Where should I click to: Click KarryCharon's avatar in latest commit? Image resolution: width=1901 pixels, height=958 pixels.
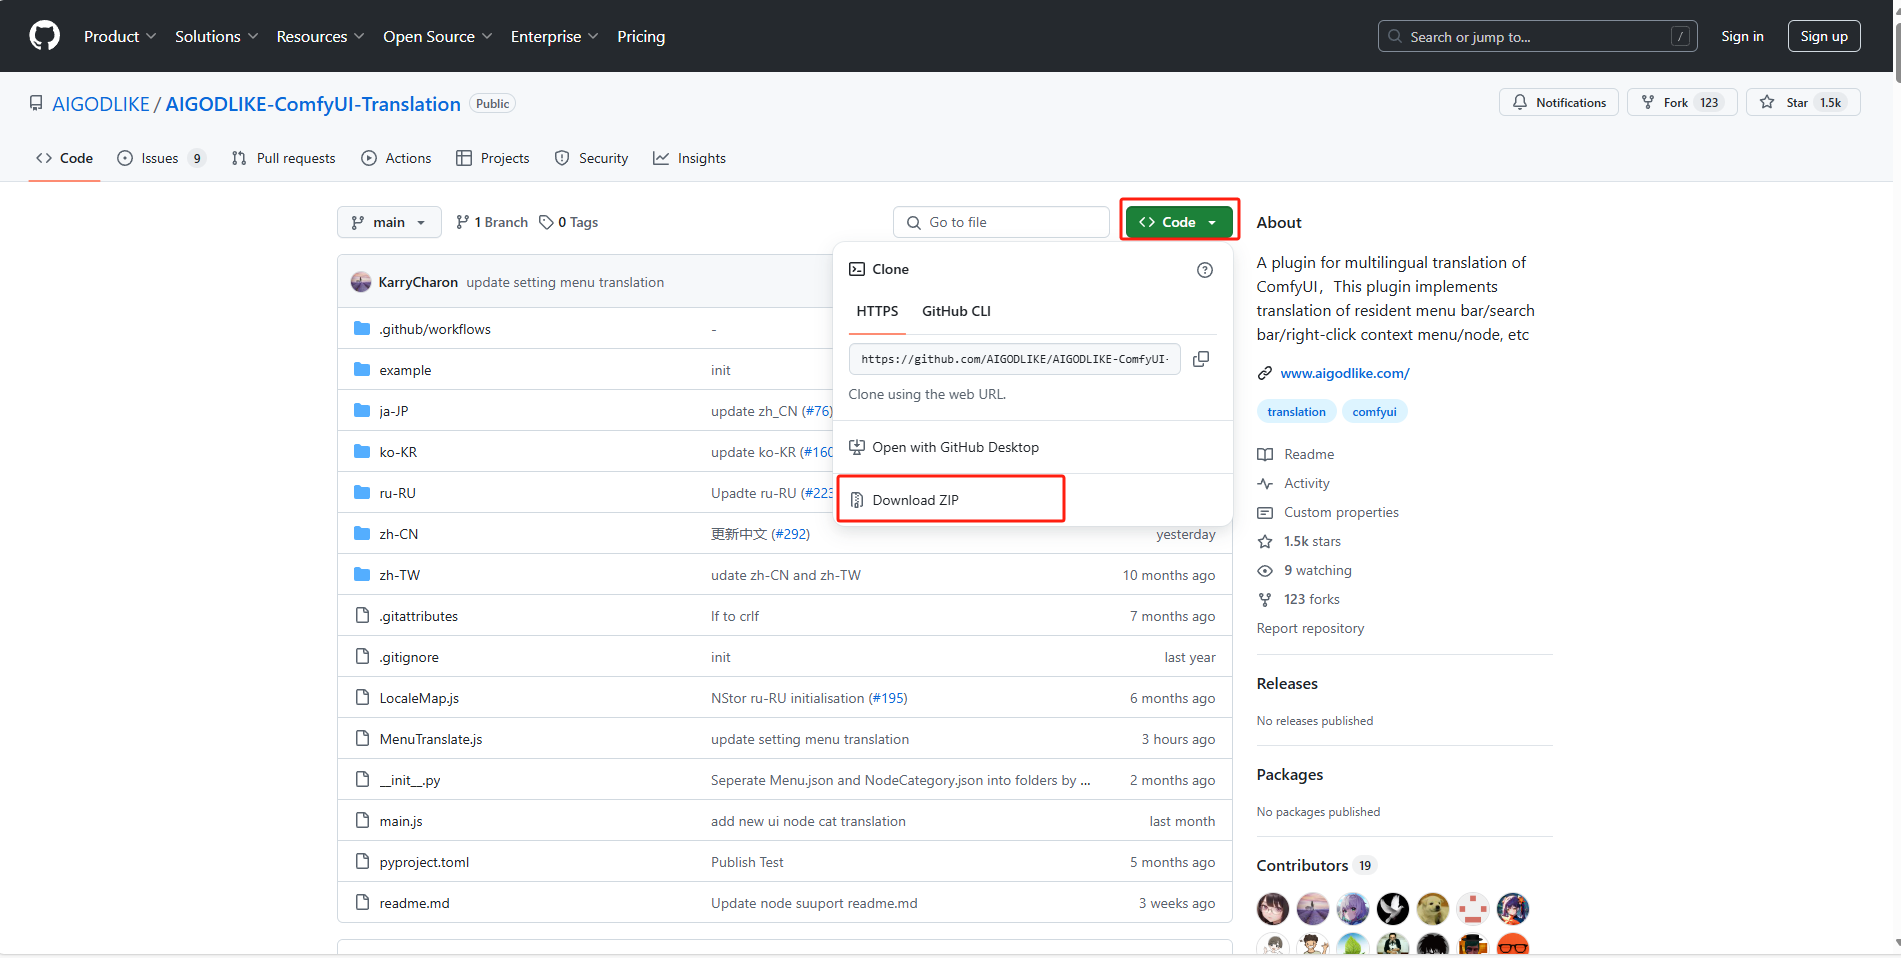[361, 282]
